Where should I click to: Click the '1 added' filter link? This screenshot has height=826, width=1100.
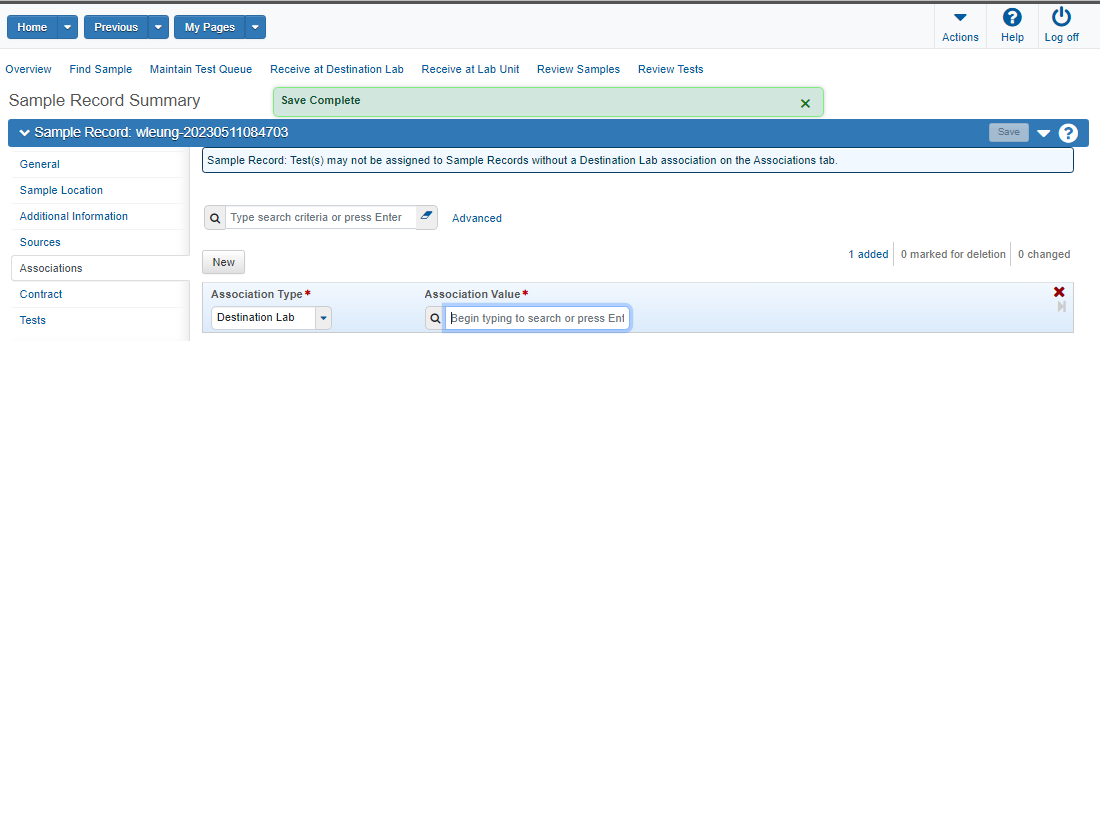pyautogui.click(x=868, y=254)
